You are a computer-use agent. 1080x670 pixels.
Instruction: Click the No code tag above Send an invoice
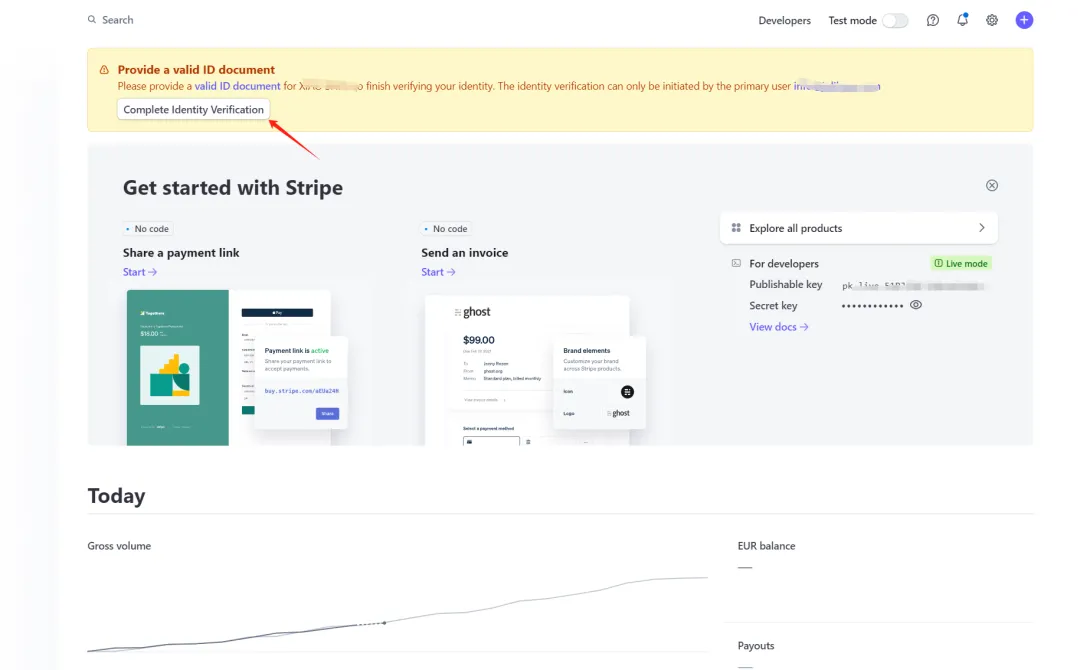(x=446, y=229)
